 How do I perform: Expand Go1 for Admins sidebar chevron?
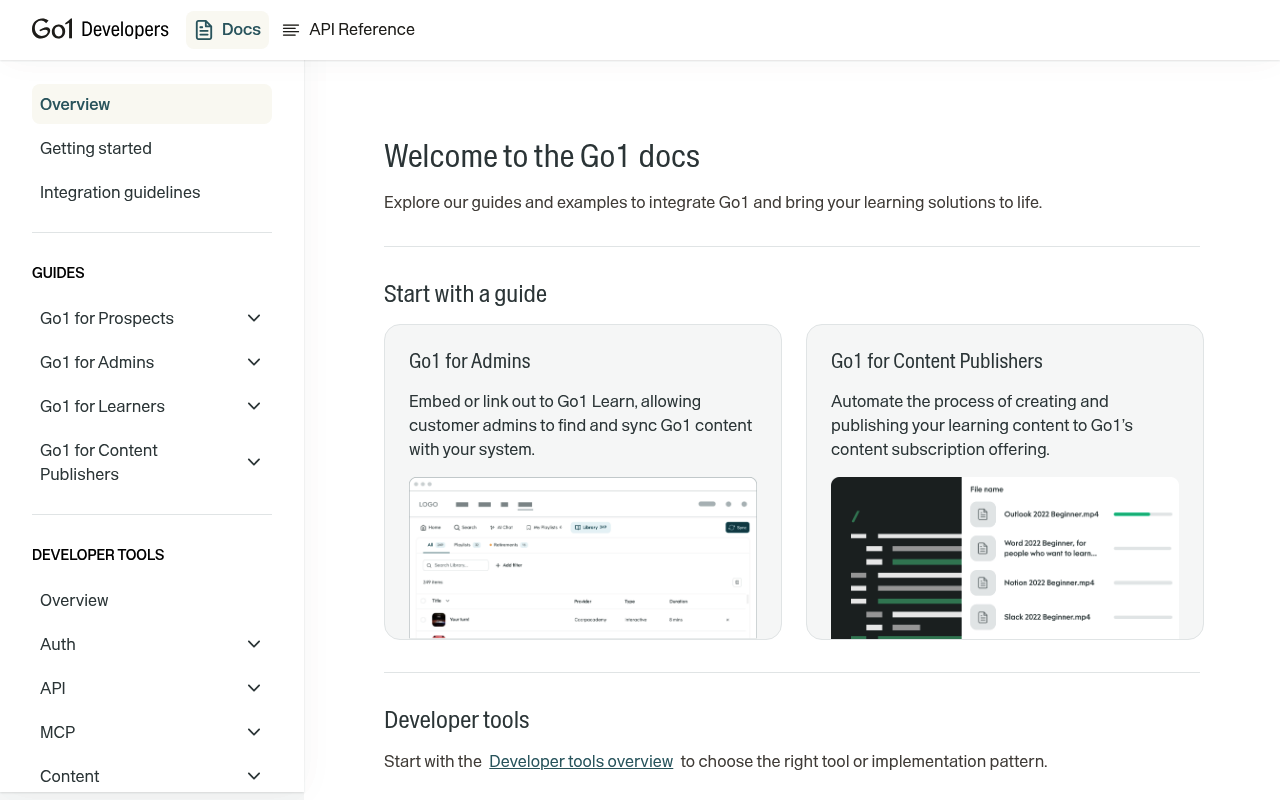[254, 362]
